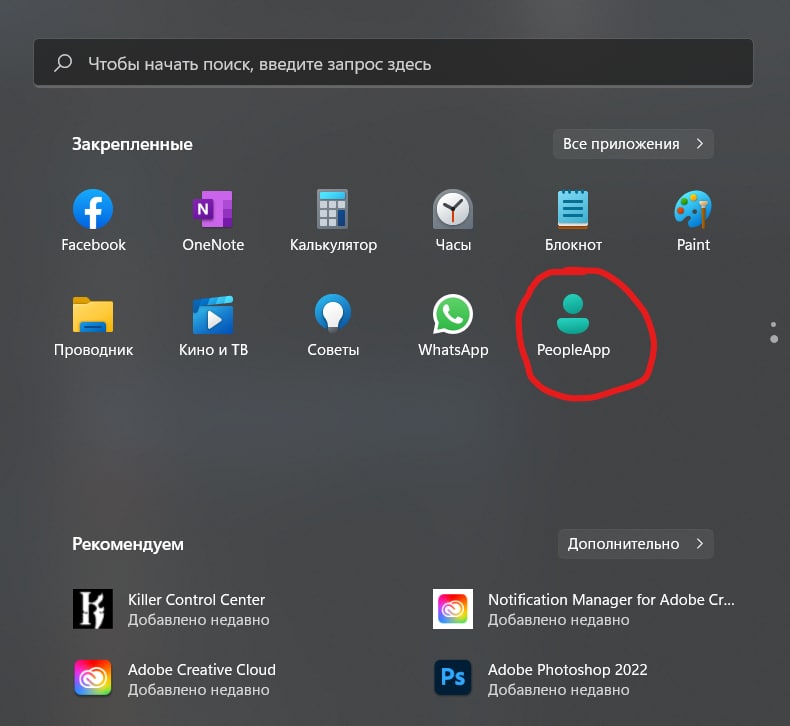
Task: Click the "Adobe Creative Cloud" text
Action: point(202,670)
